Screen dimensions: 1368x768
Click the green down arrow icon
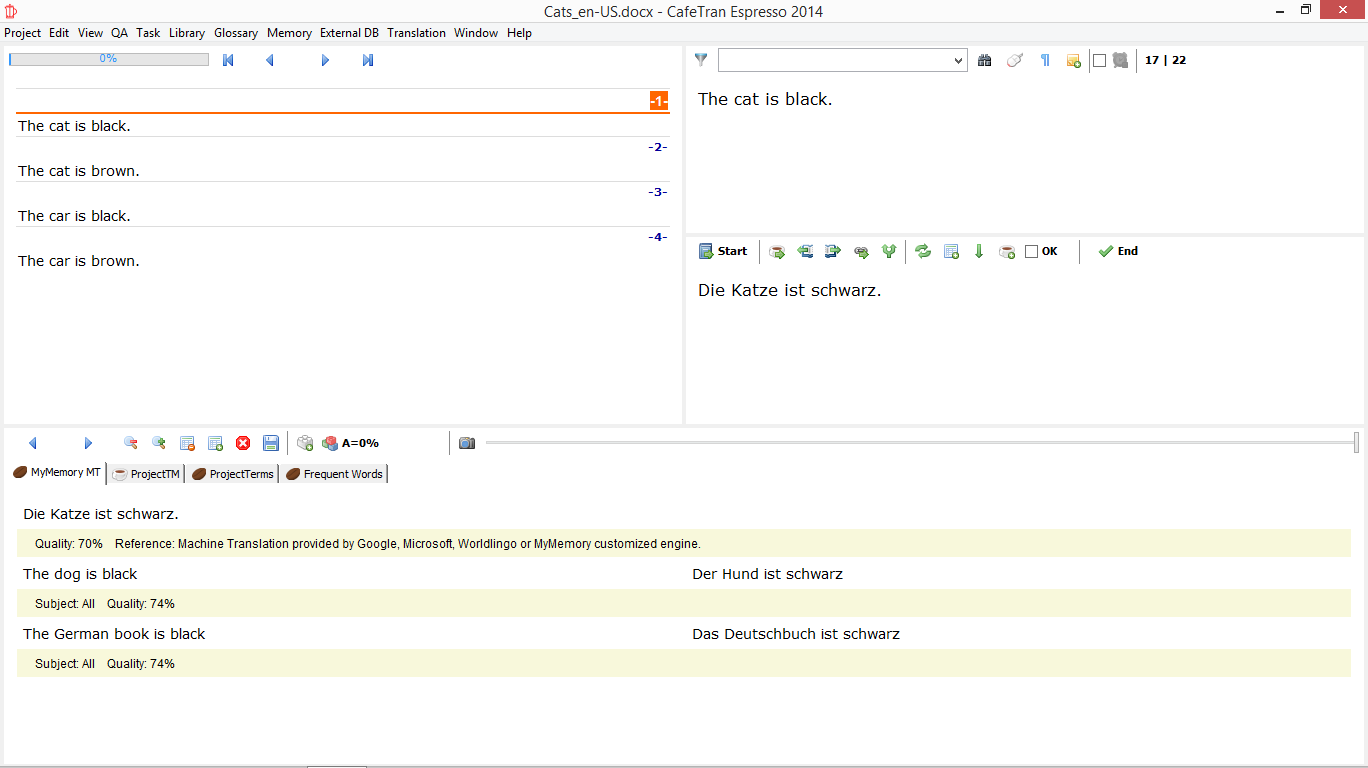click(x=979, y=252)
